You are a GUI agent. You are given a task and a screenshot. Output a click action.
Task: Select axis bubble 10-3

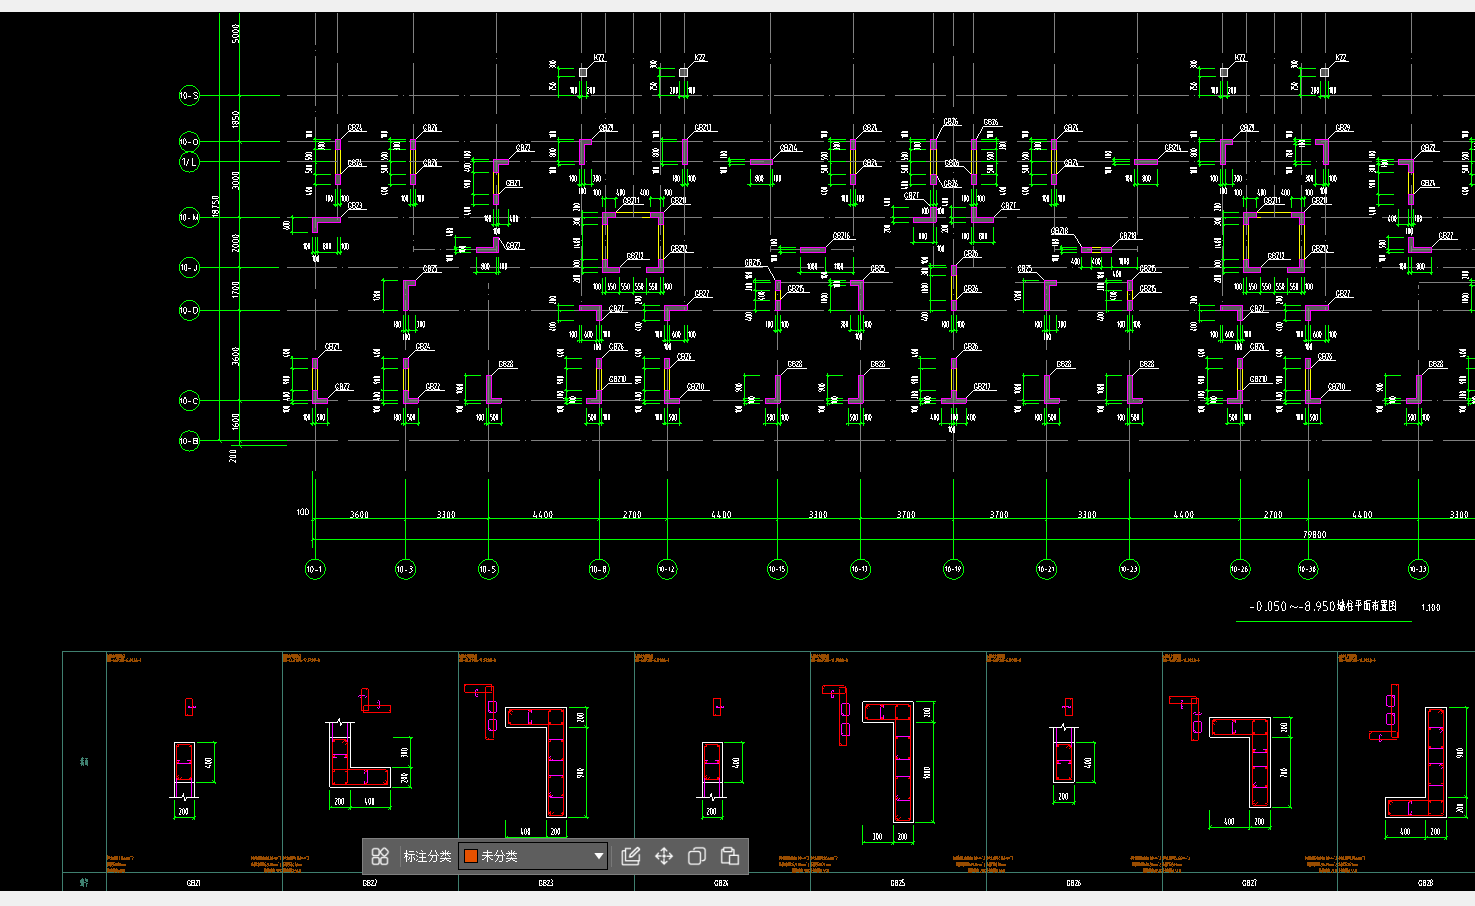point(405,569)
